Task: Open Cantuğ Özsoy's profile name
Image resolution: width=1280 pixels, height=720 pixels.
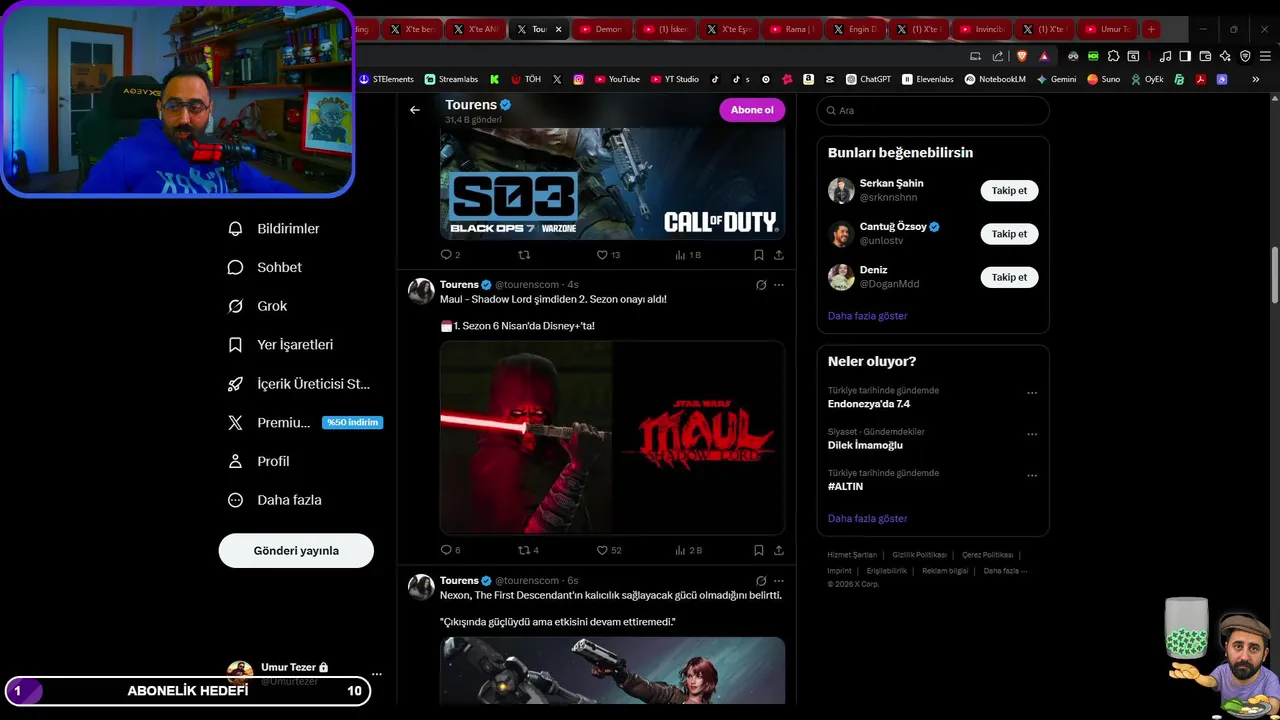Action: 893,227
